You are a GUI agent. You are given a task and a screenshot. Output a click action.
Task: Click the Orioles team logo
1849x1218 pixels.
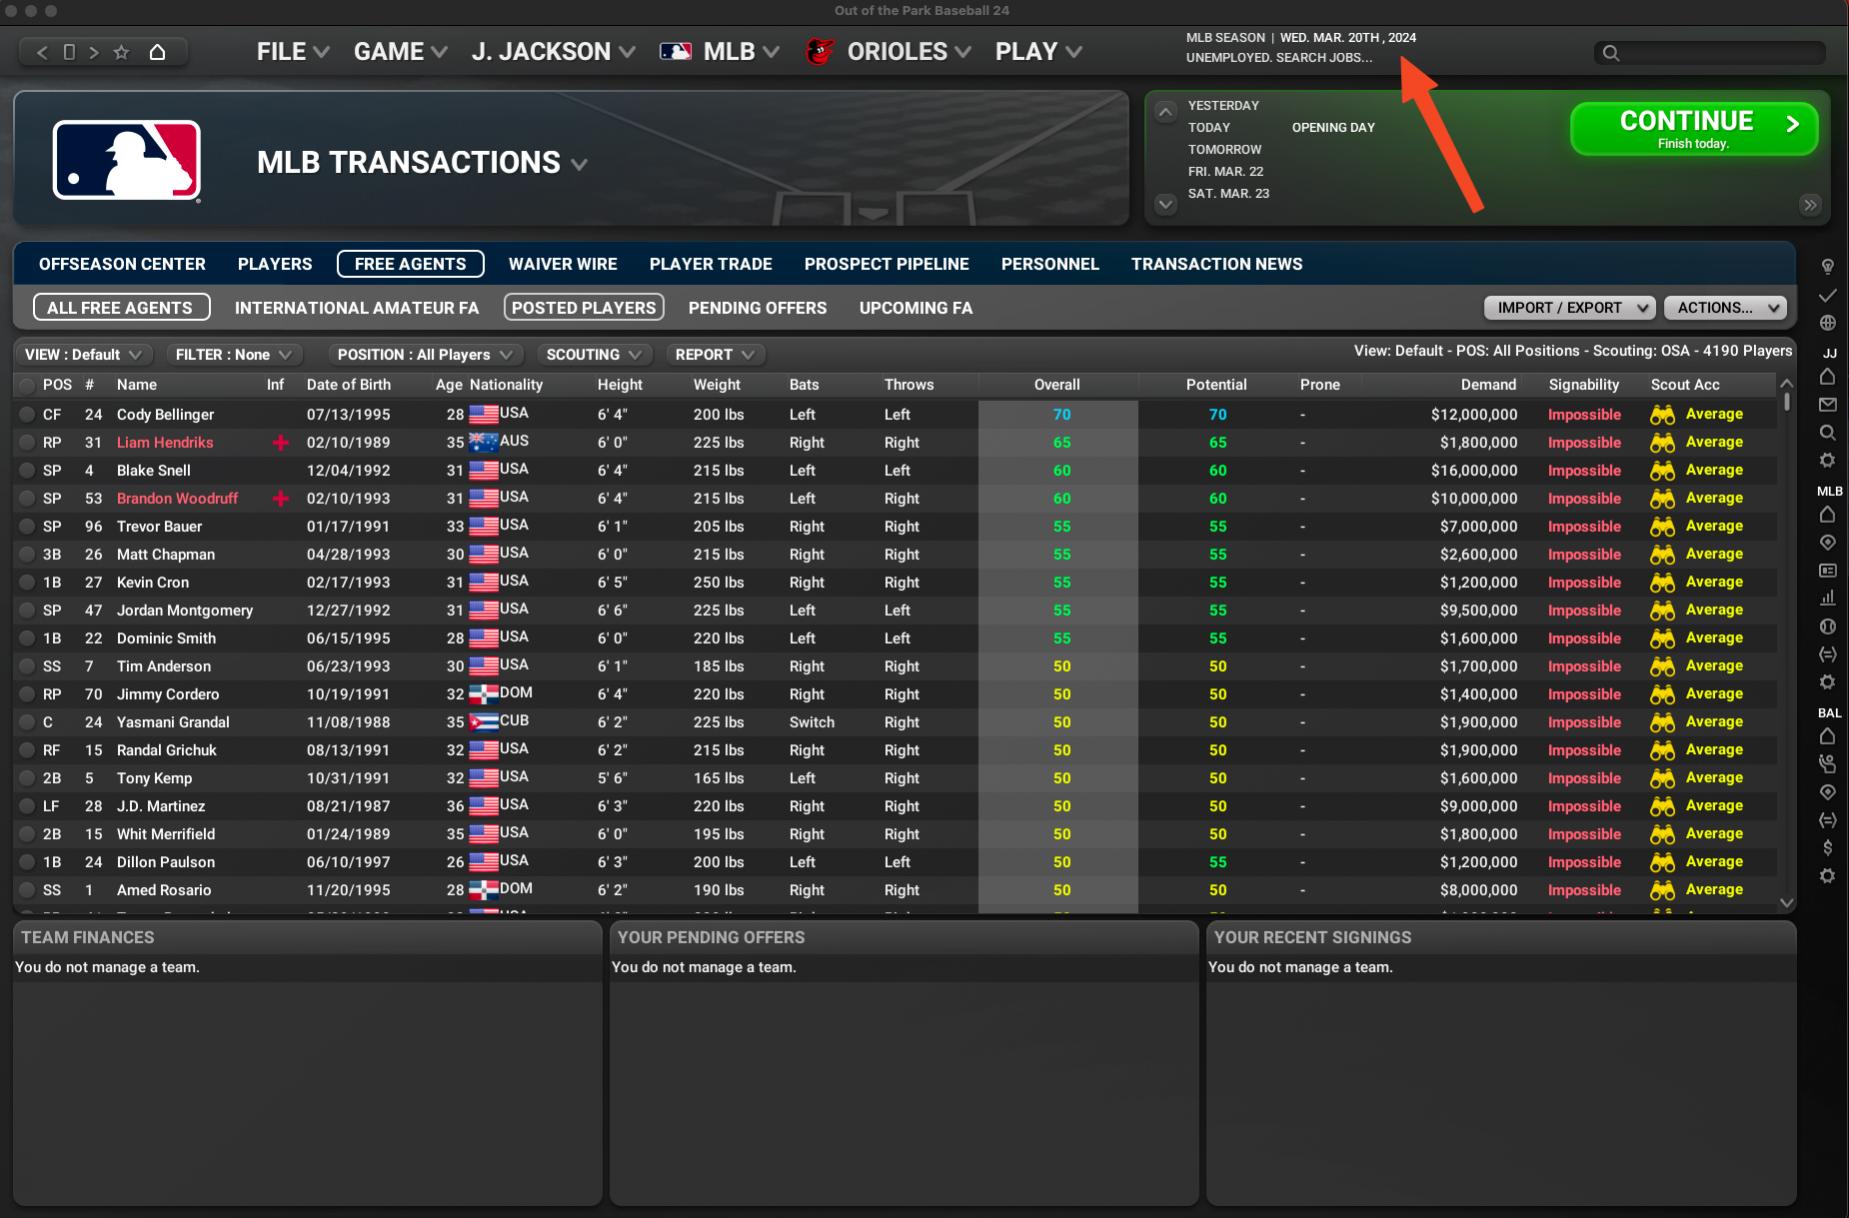(820, 52)
